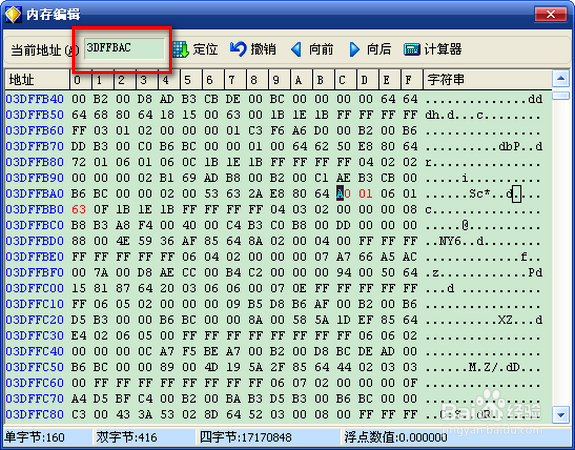Click the 地址 column header

pos(37,79)
